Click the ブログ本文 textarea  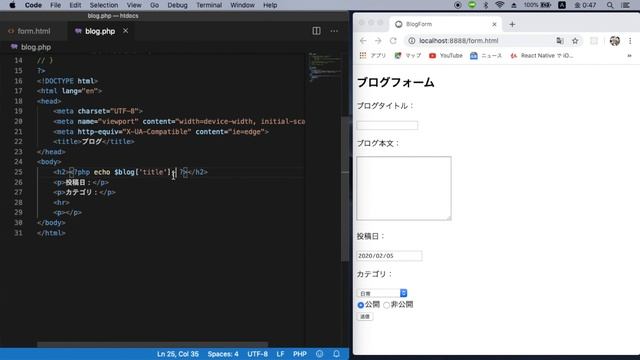404,188
